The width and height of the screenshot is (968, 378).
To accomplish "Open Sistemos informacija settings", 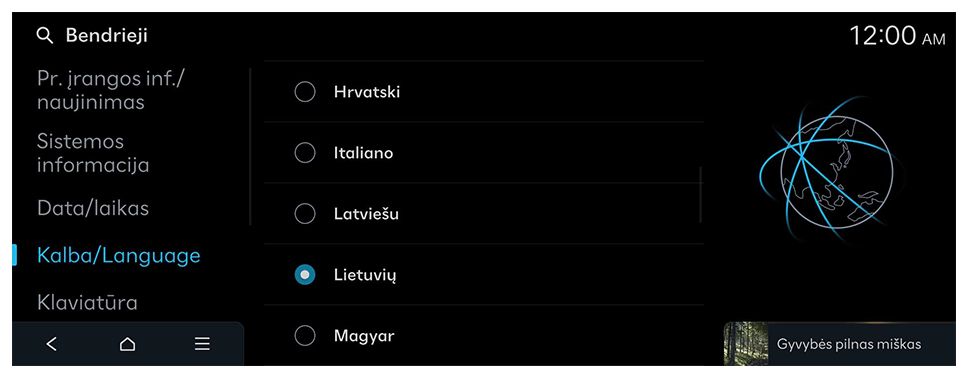I will click(93, 153).
